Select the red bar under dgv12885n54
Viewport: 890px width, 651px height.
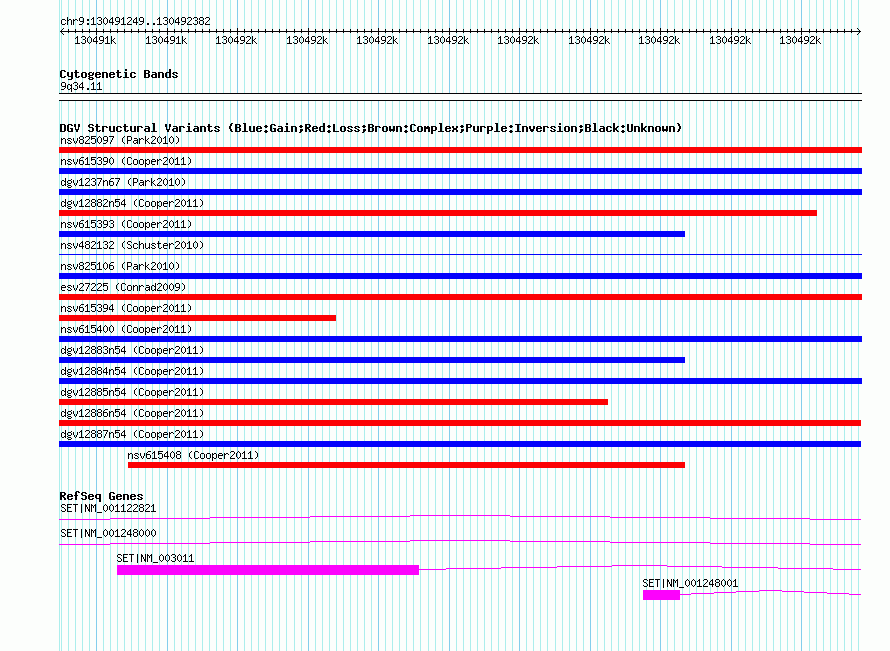point(333,402)
